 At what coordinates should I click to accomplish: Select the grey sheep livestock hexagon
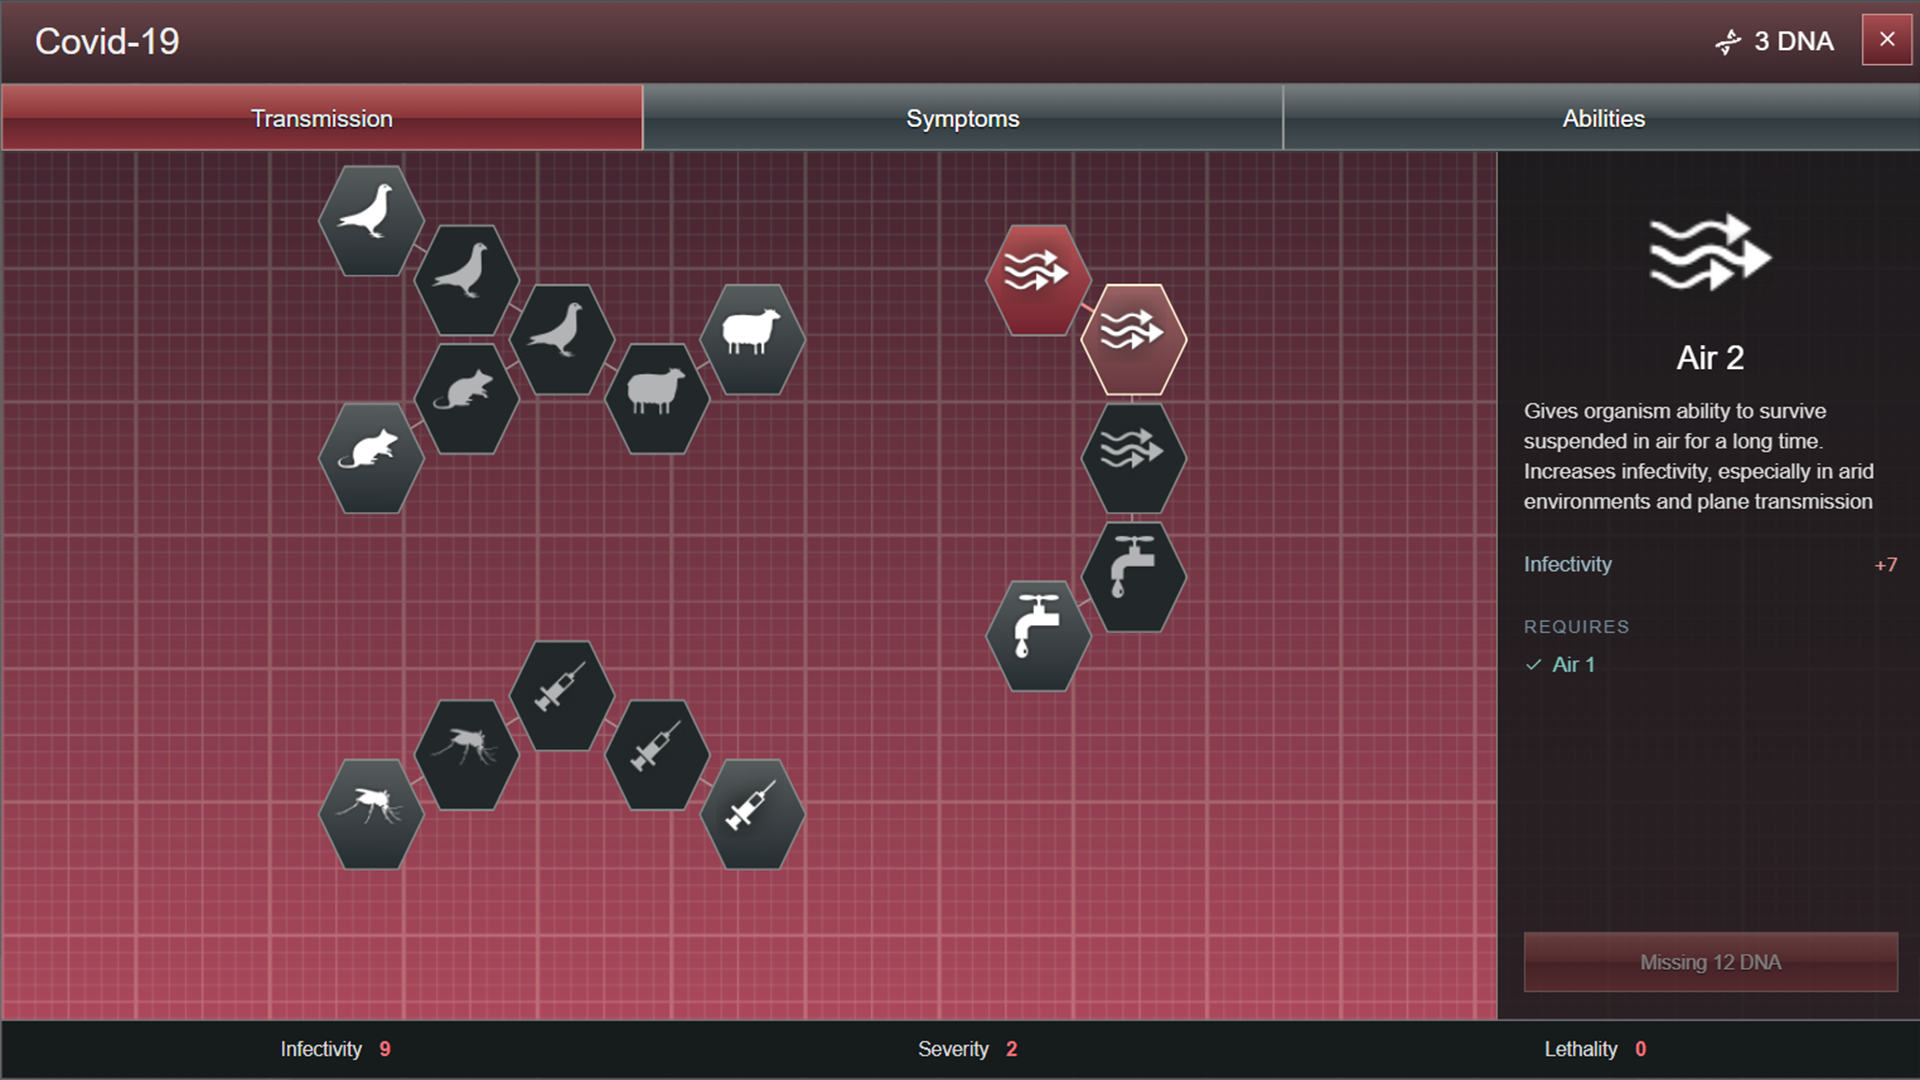click(x=657, y=399)
